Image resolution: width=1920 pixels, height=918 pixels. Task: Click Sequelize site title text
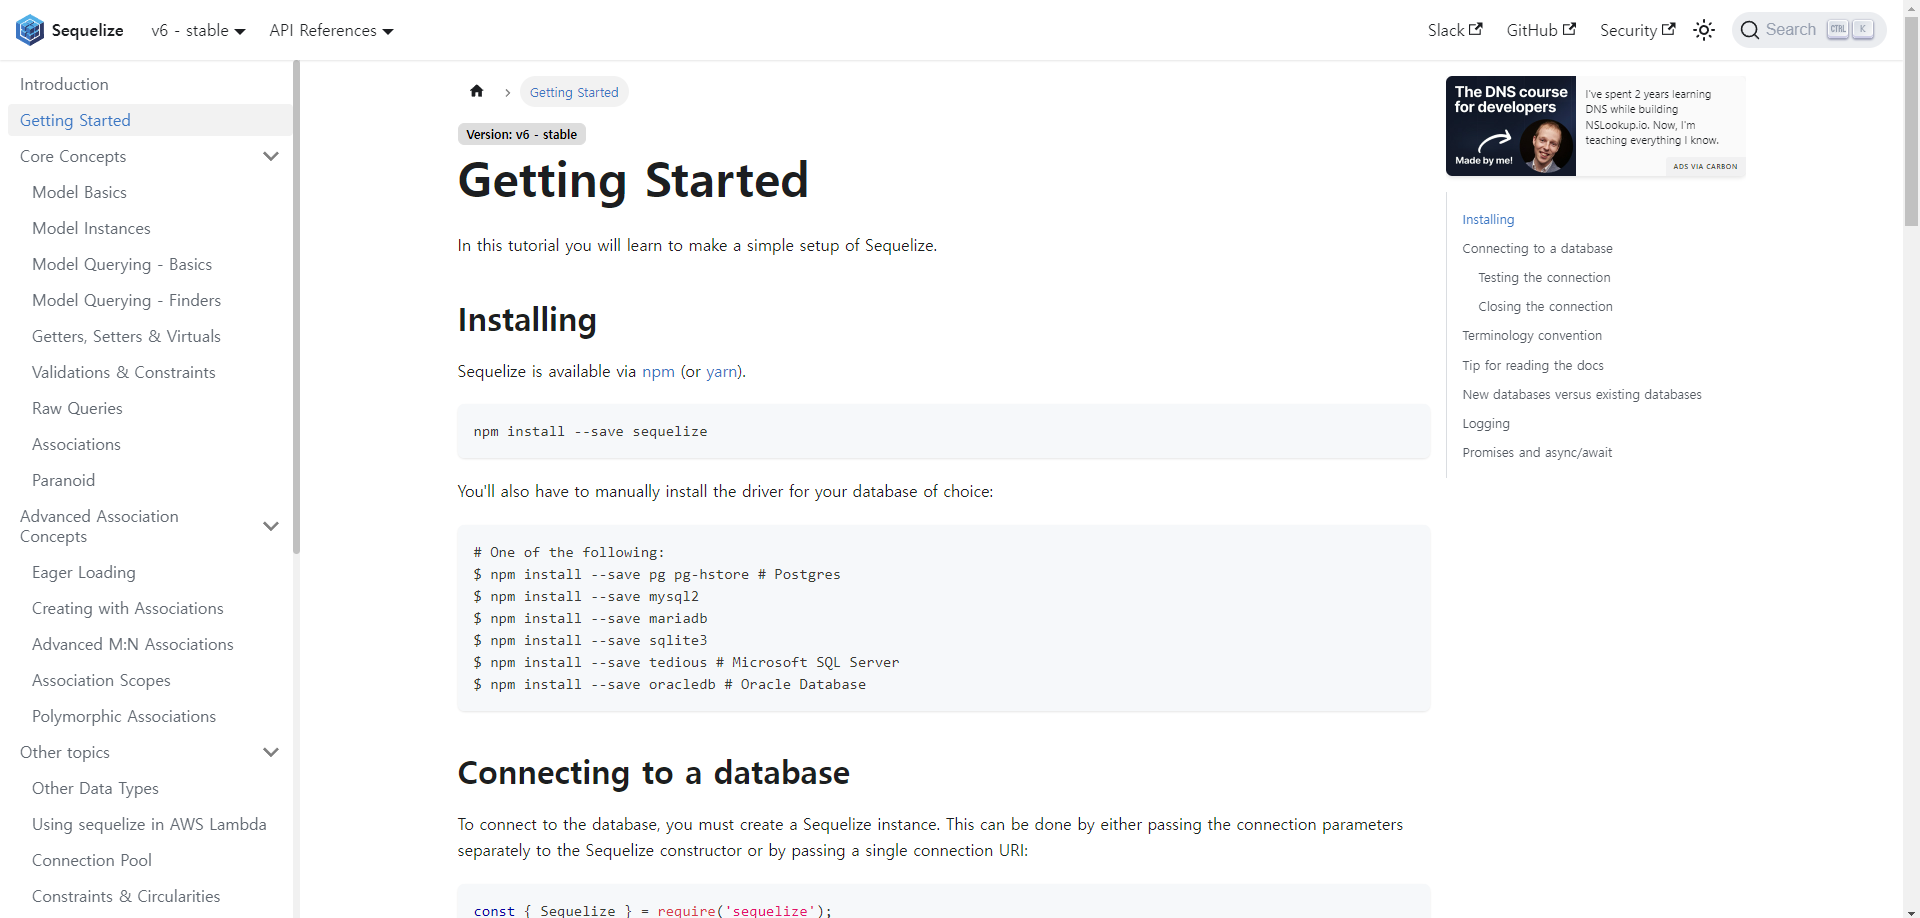[x=88, y=30]
